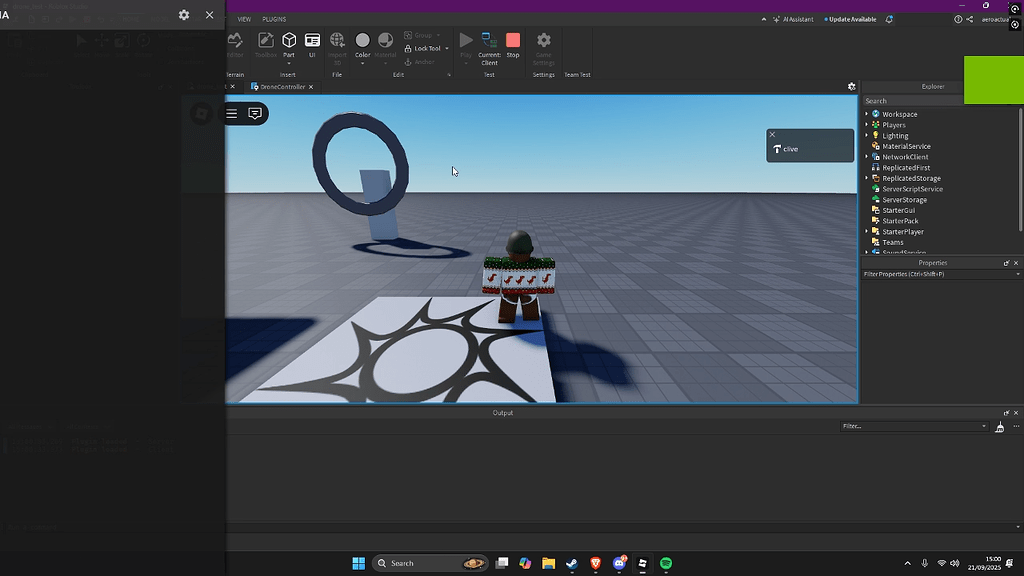Insert a UI object from the ribbon
Viewport: 1024px width, 576px height.
click(312, 40)
